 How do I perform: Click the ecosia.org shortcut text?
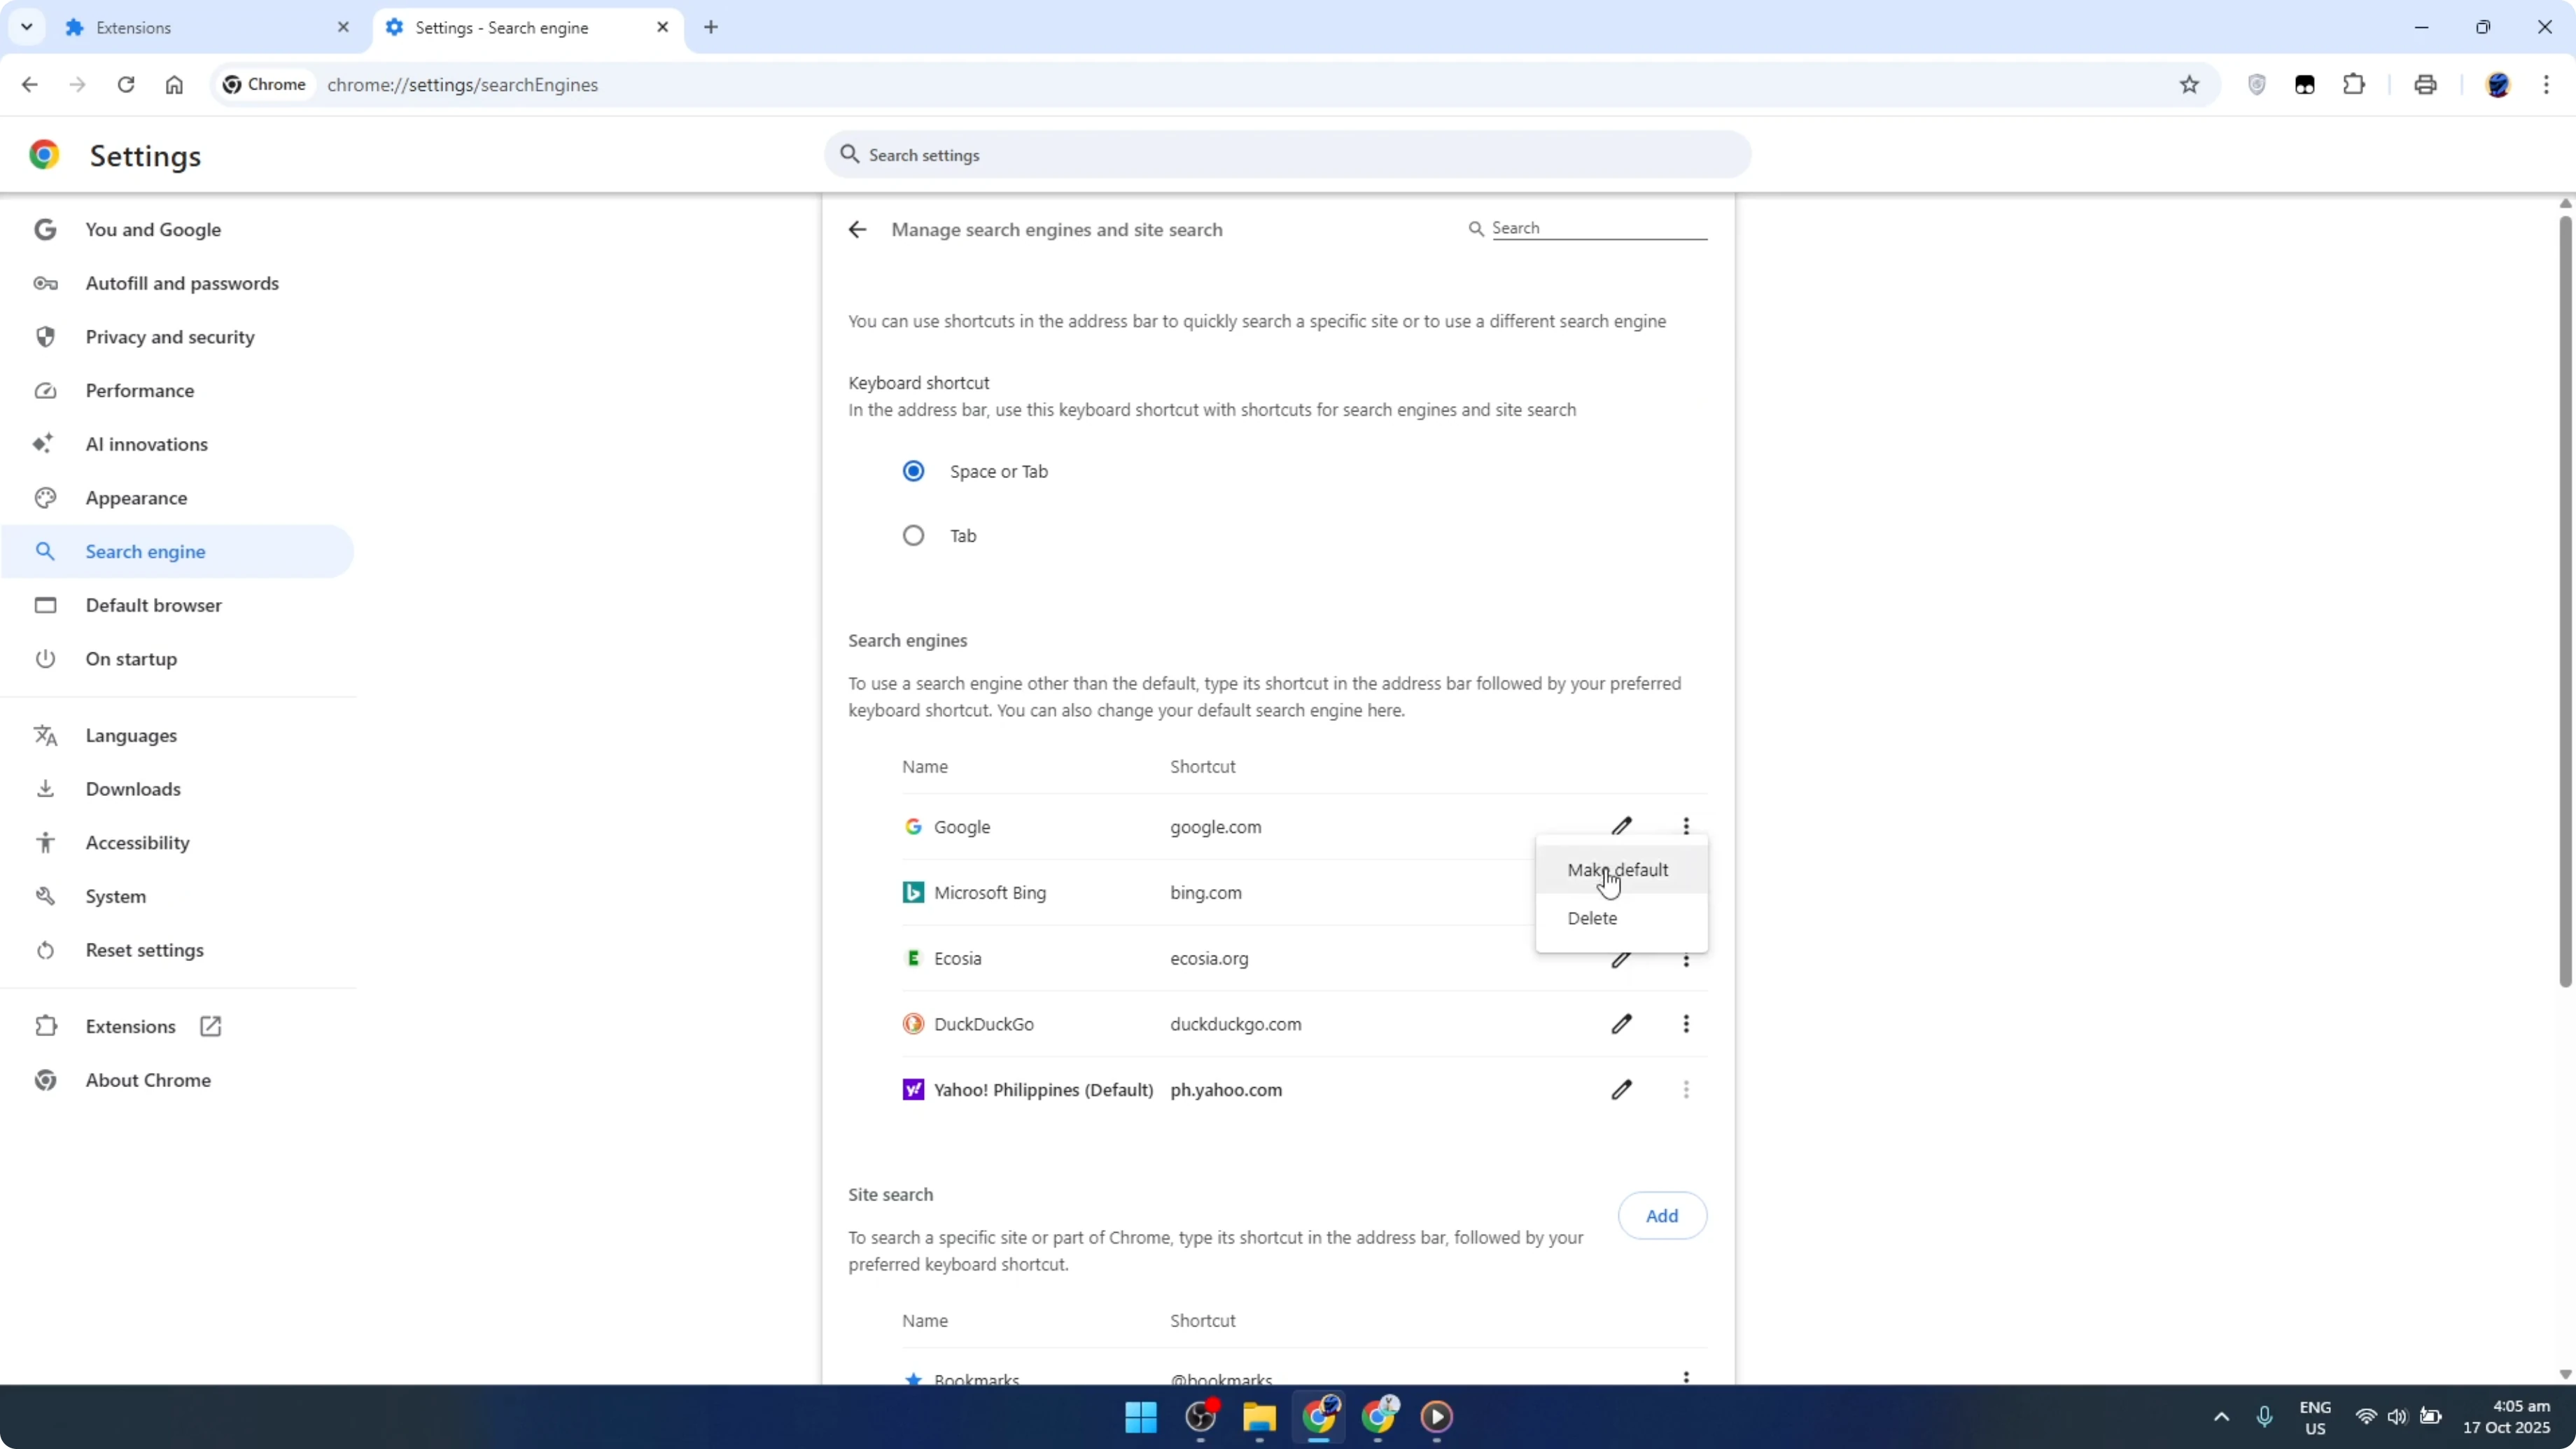pos(1209,959)
